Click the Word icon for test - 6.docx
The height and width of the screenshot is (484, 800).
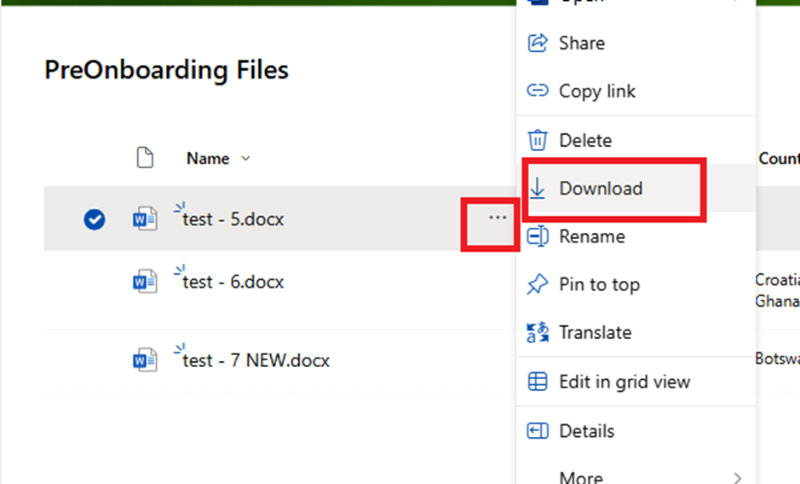(145, 282)
